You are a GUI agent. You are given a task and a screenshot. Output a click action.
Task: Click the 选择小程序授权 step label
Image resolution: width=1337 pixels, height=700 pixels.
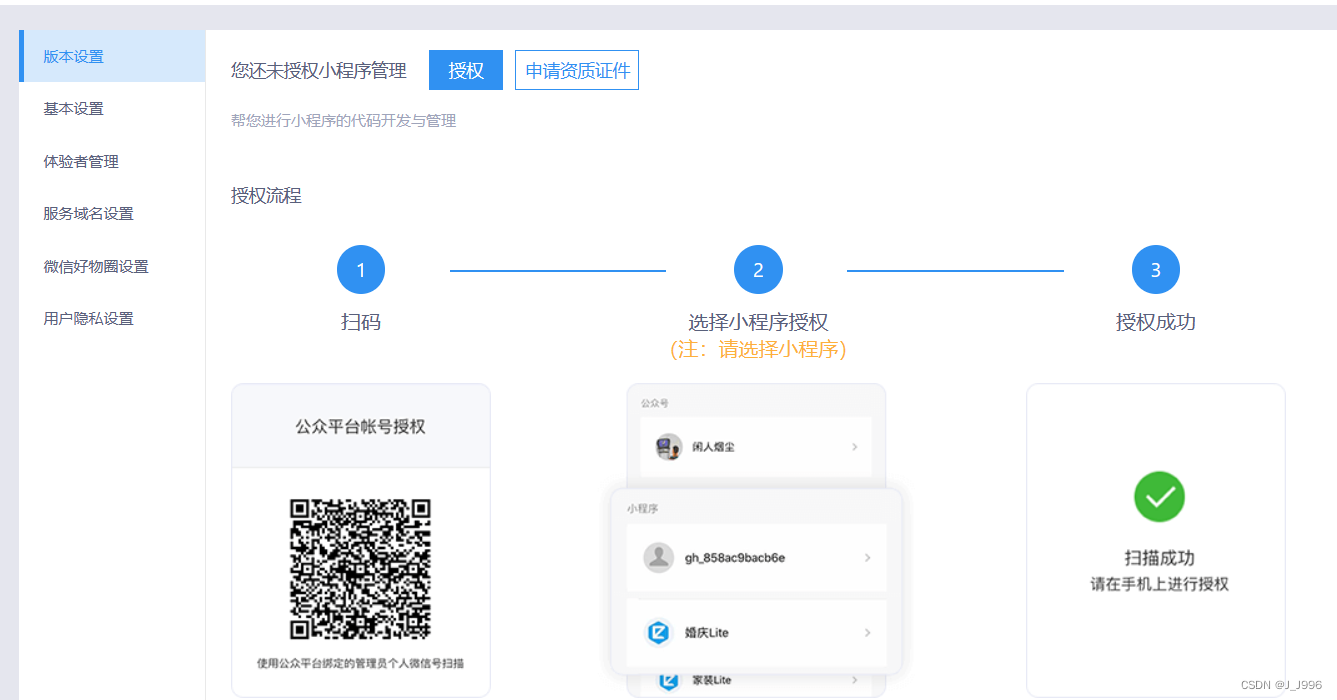coord(758,322)
